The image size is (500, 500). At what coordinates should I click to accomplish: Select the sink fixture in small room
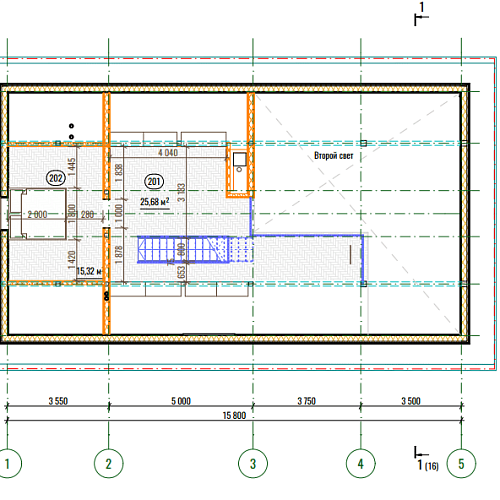tap(239, 162)
